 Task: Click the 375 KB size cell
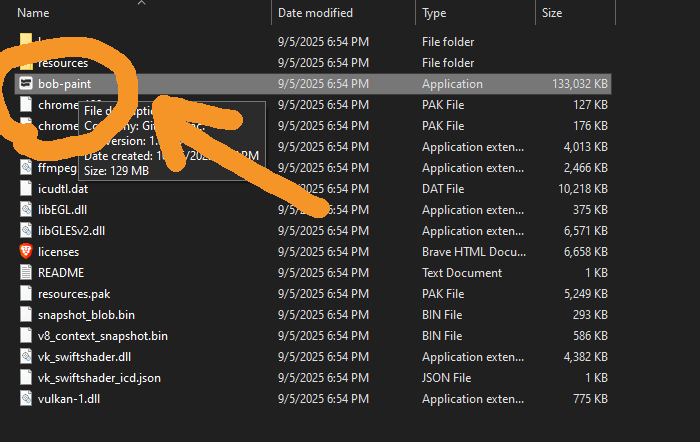coord(590,210)
